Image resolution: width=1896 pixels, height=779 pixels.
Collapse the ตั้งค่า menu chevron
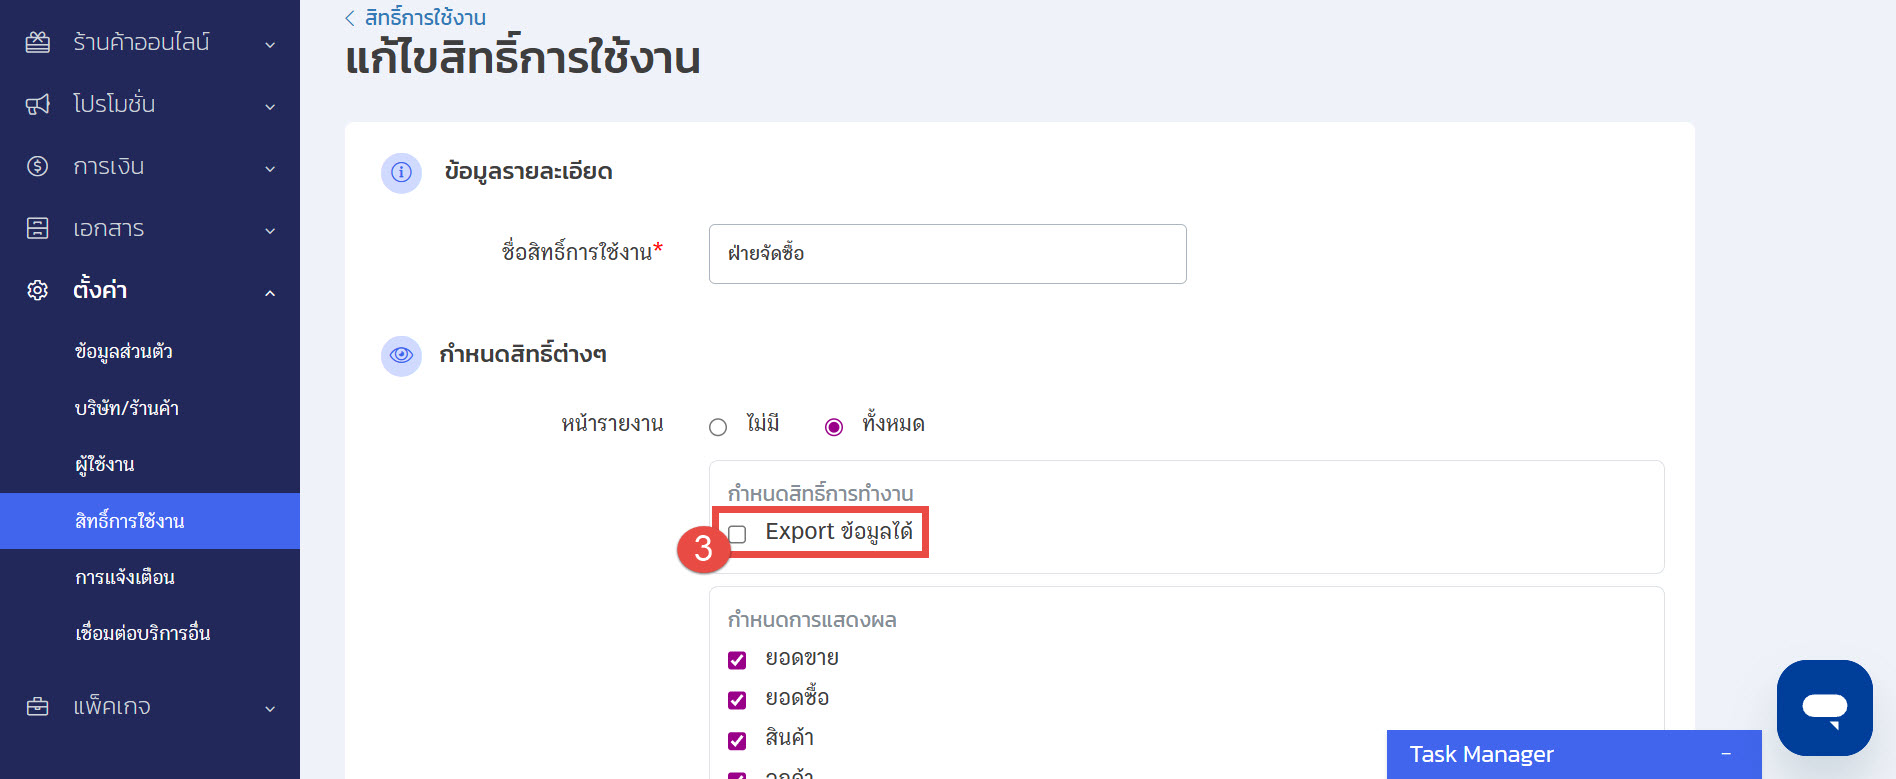[270, 292]
